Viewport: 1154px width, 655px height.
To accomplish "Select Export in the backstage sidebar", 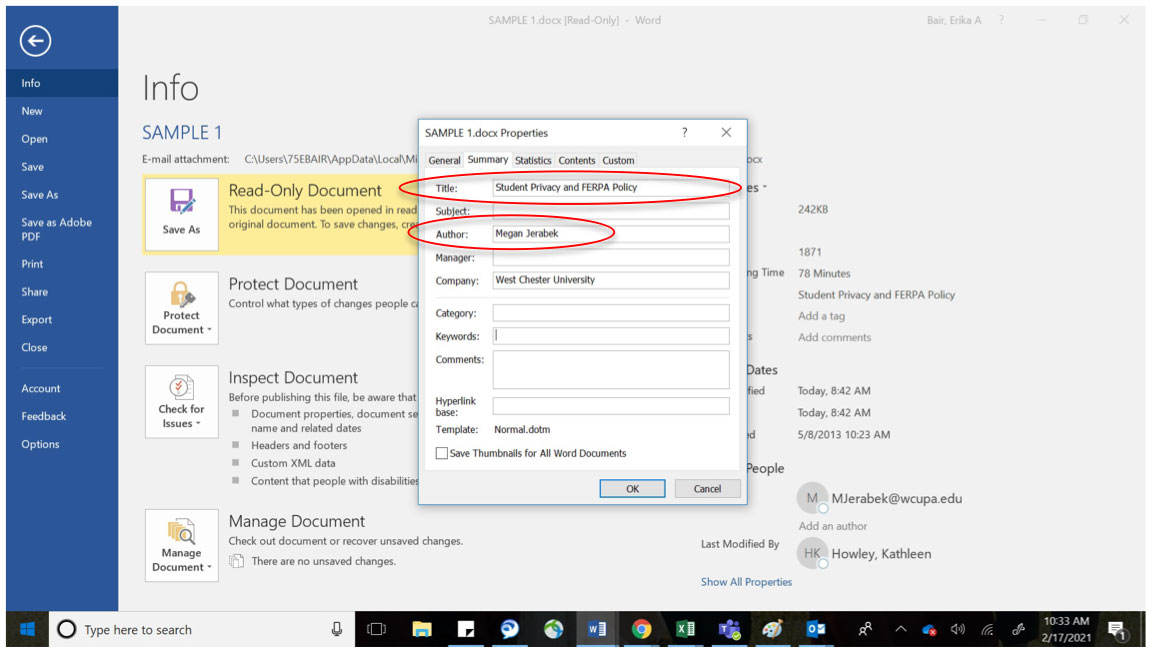I will click(62, 320).
